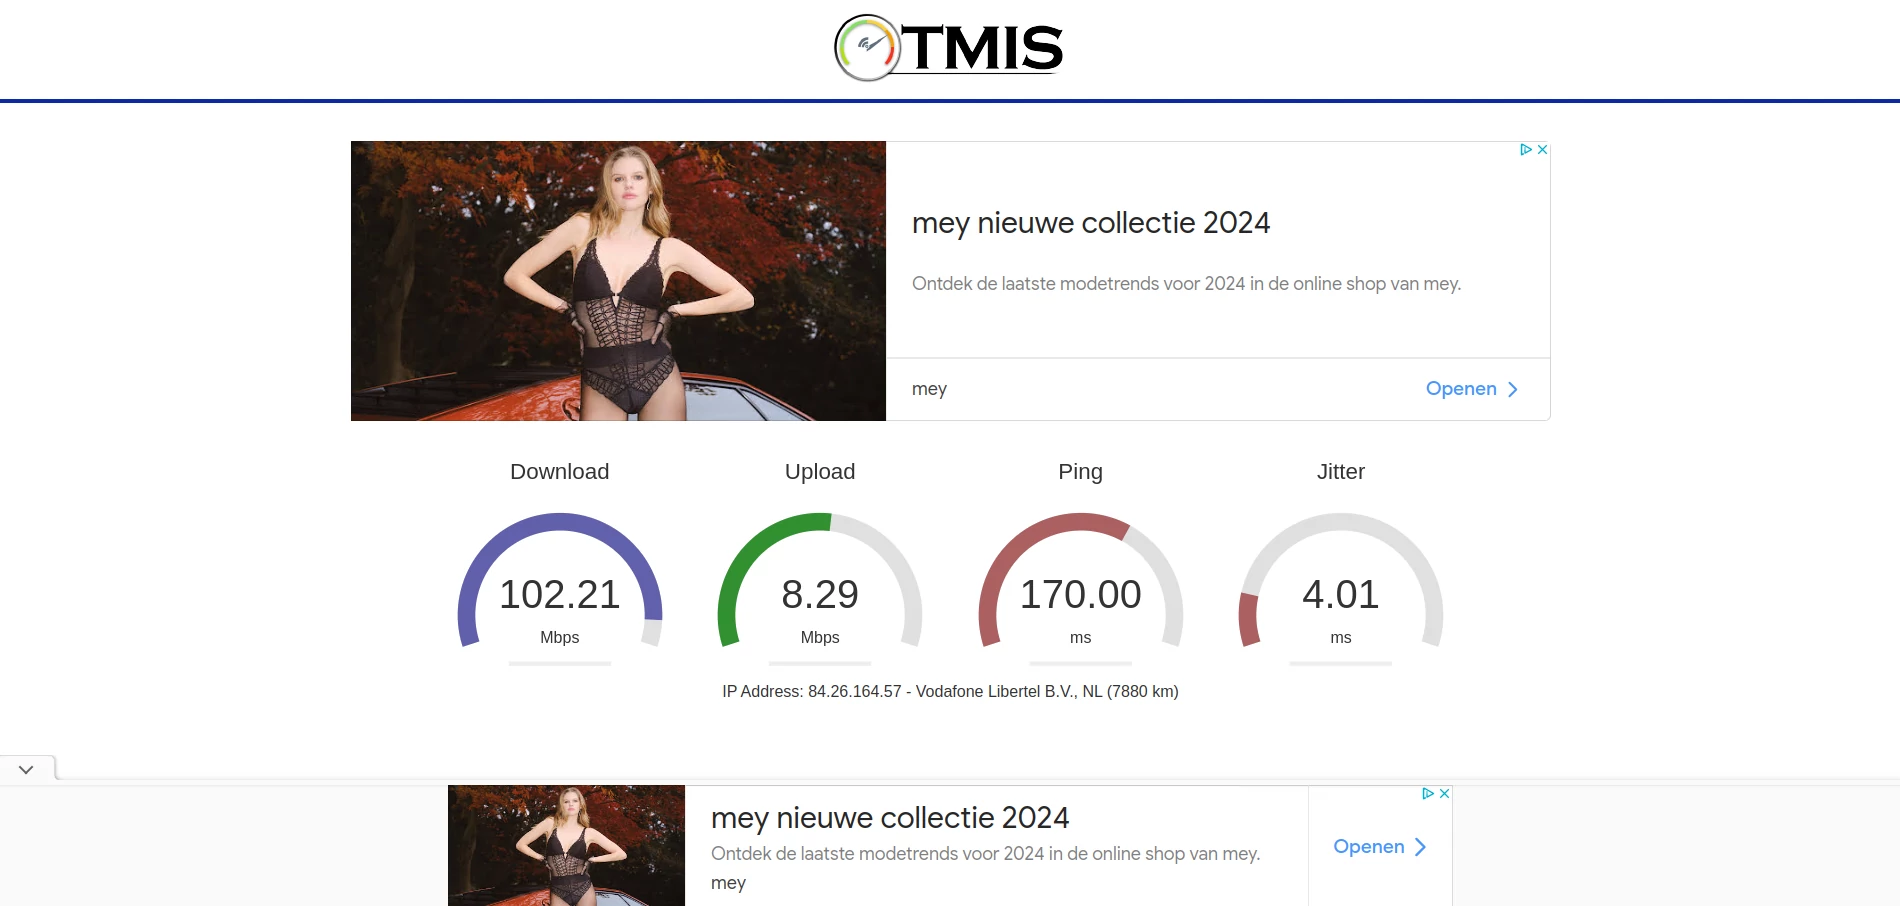Viewport: 1900px width, 906px height.
Task: Close the bottom banner ad with X
Action: click(x=1444, y=793)
